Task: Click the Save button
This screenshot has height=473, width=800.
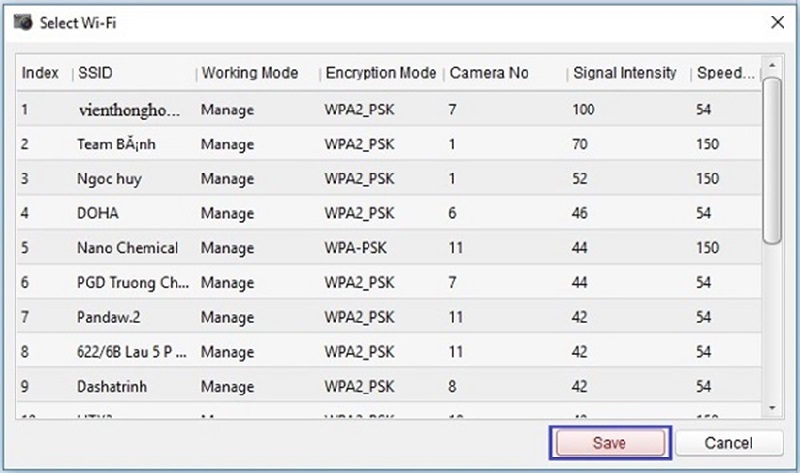Action: tap(608, 443)
